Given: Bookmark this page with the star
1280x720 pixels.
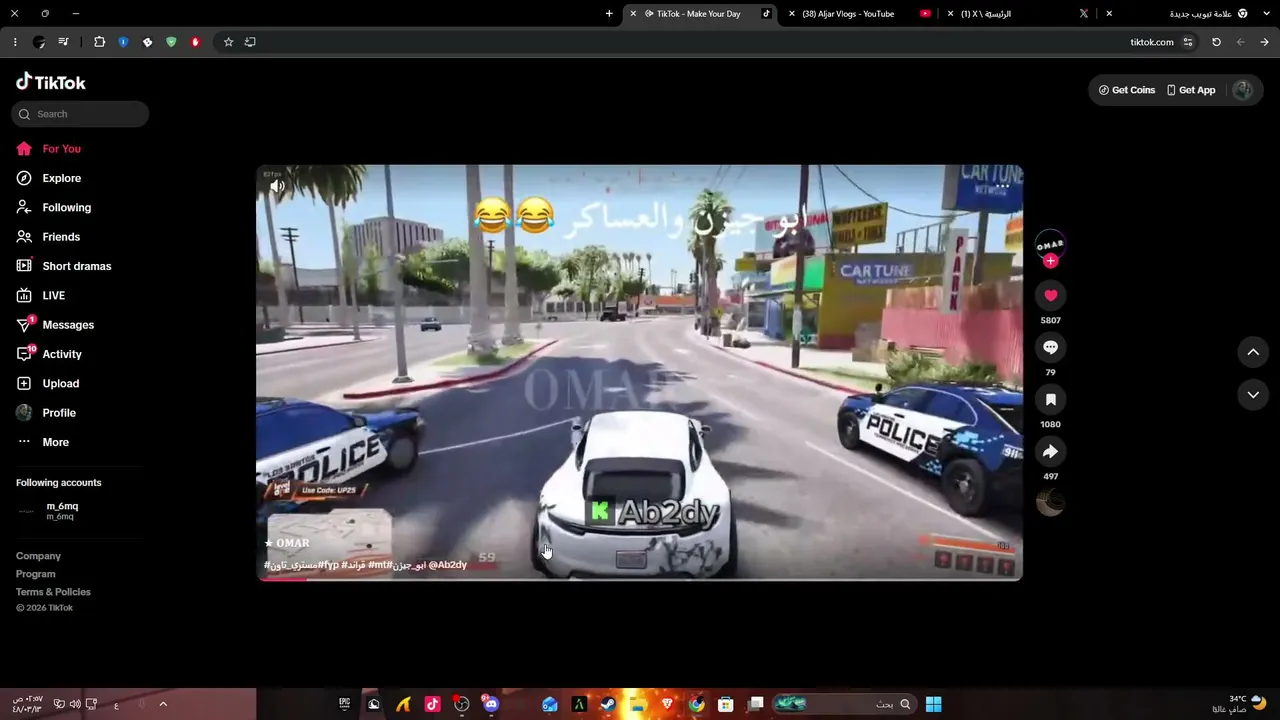Looking at the screenshot, I should 228,42.
